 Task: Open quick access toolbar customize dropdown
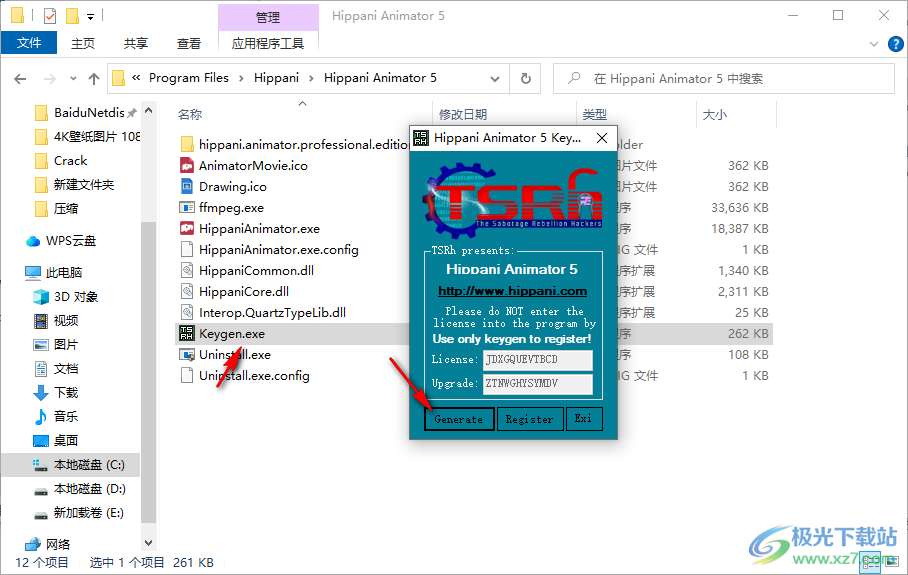tap(90, 17)
